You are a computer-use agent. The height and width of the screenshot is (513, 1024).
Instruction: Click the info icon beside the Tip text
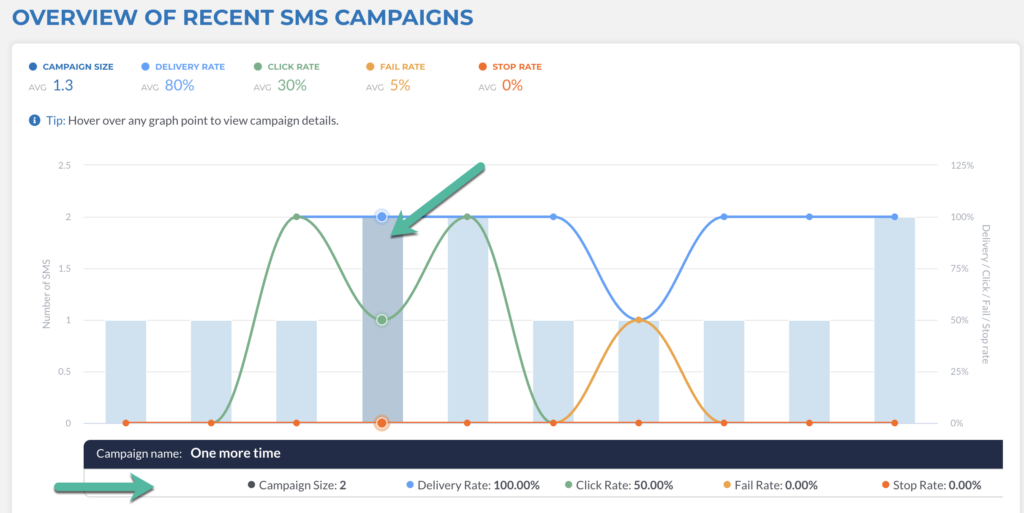pos(35,121)
